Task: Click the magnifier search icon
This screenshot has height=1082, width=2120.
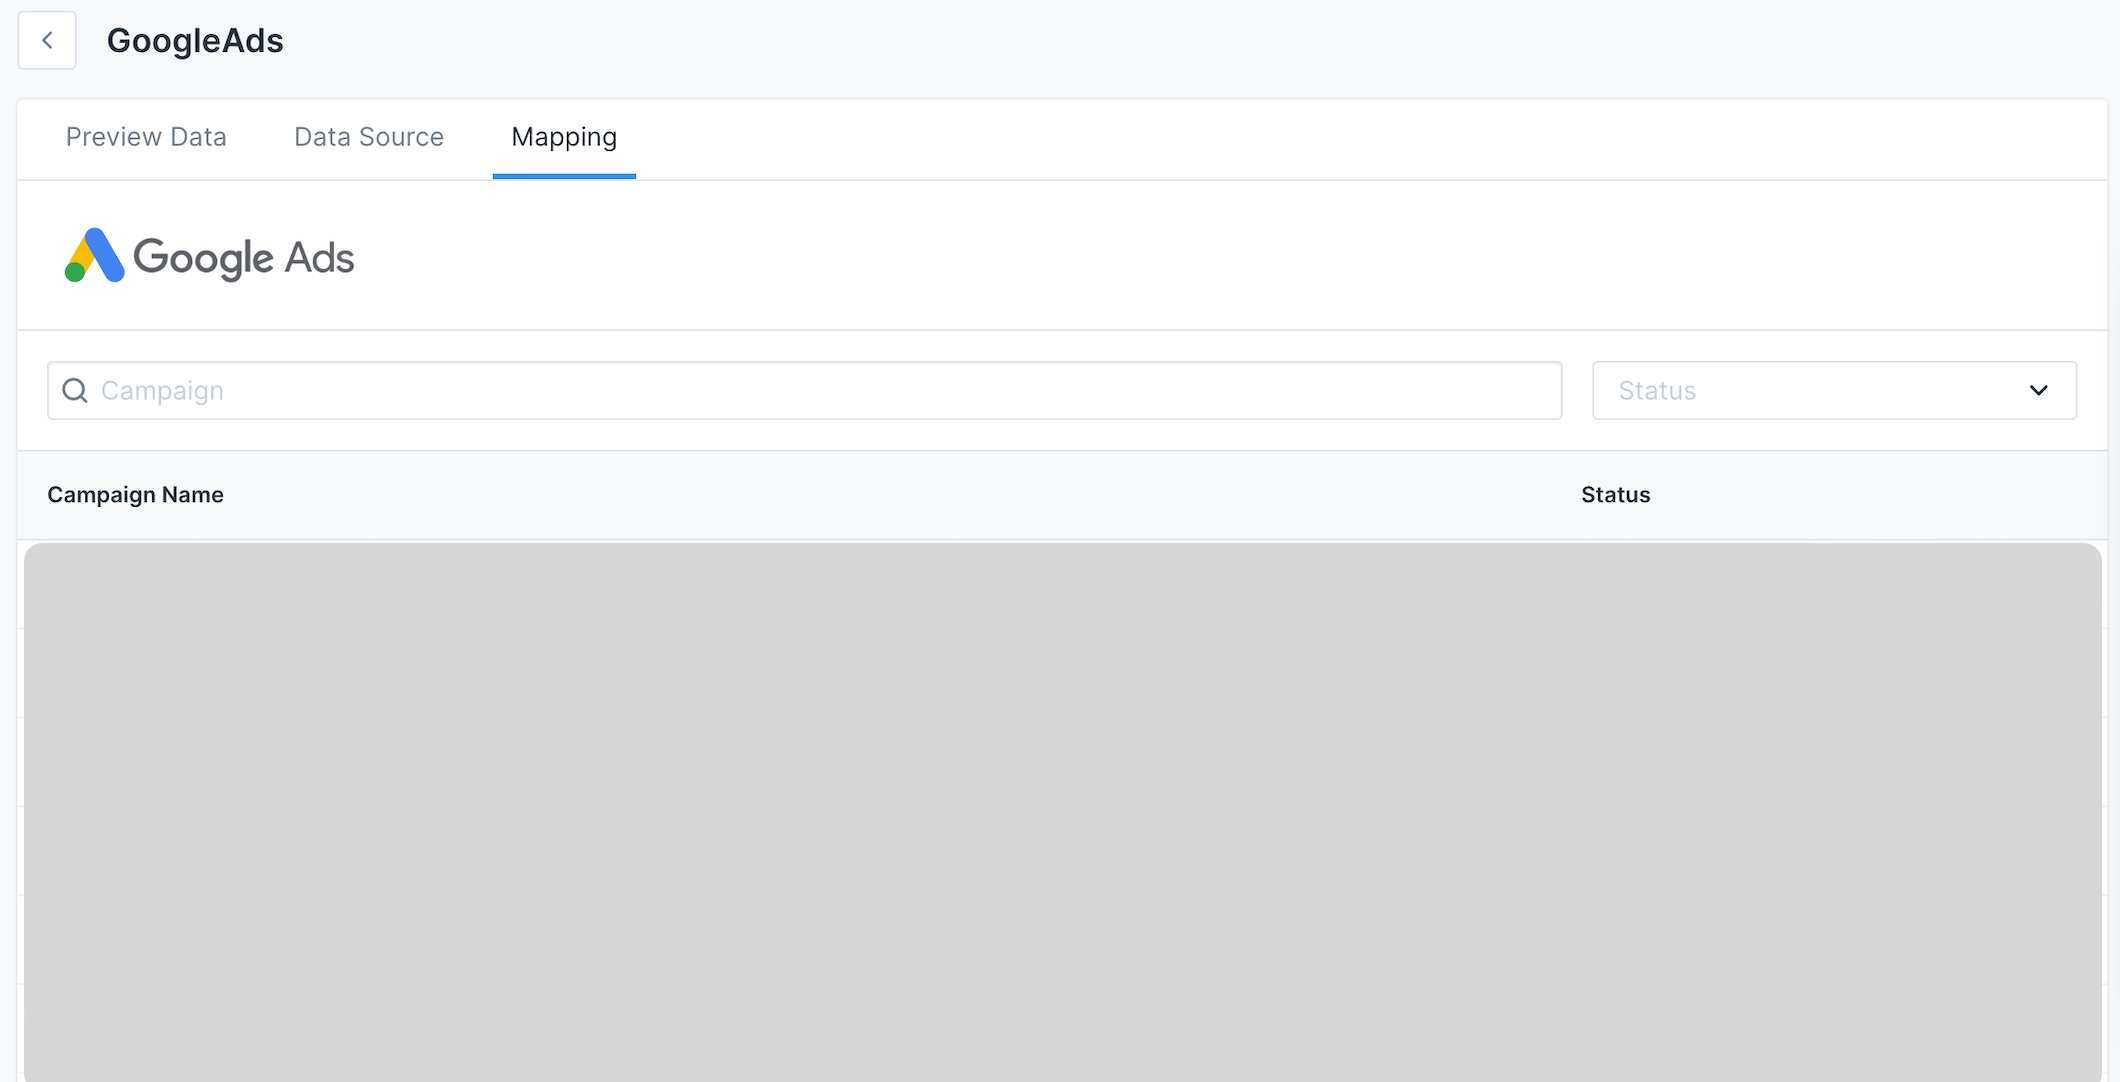Action: 75,390
